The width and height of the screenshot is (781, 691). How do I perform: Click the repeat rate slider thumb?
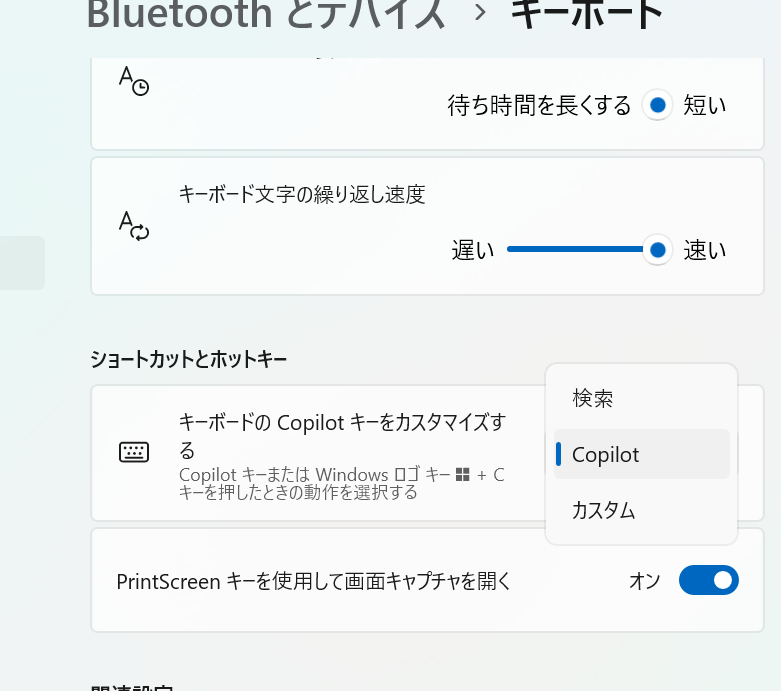point(657,250)
